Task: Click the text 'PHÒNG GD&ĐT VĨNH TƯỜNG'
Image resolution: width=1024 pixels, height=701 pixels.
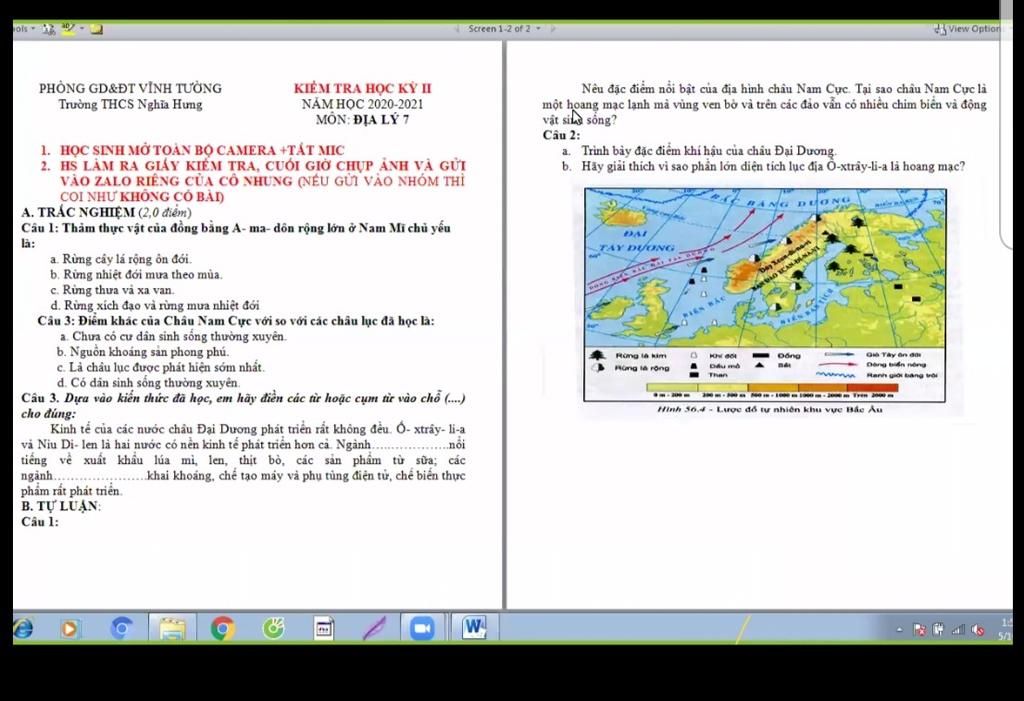Action: 130,88
